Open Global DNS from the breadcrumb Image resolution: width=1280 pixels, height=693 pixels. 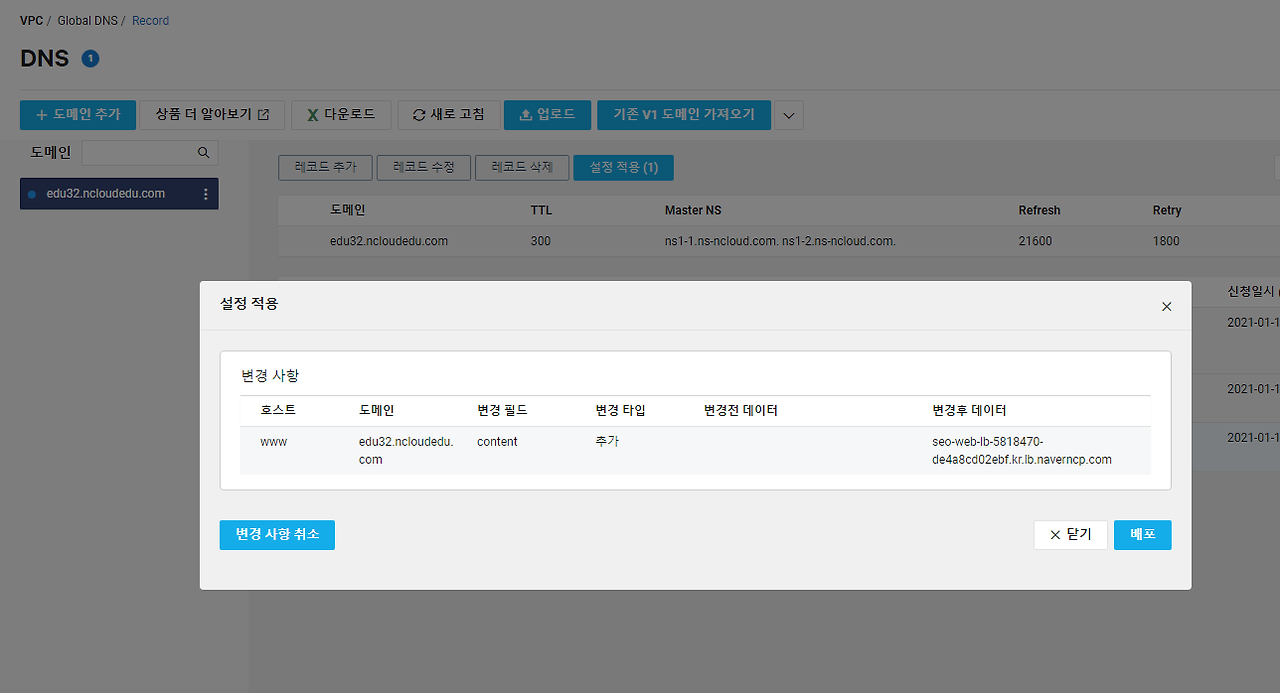tap(88, 20)
